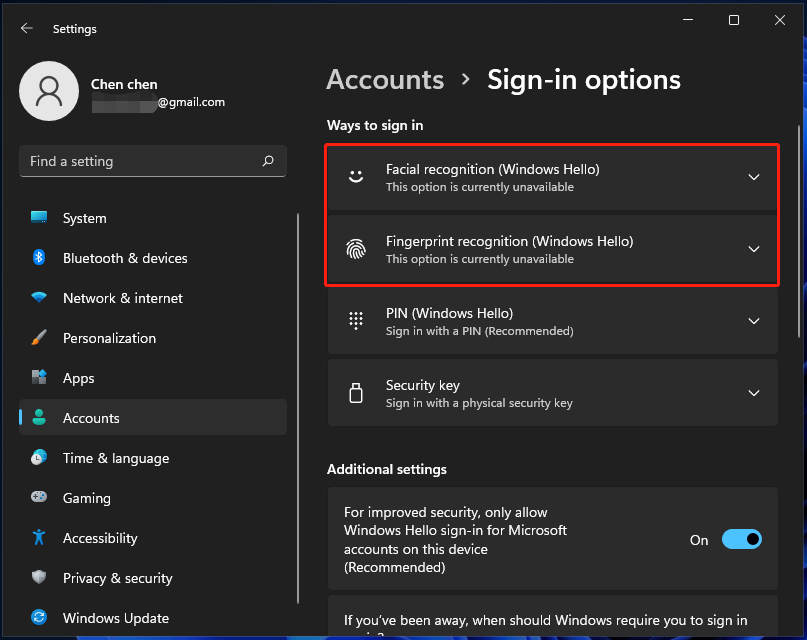Go to Privacy & security
Screen dimensions: 807x640
click(x=153, y=578)
